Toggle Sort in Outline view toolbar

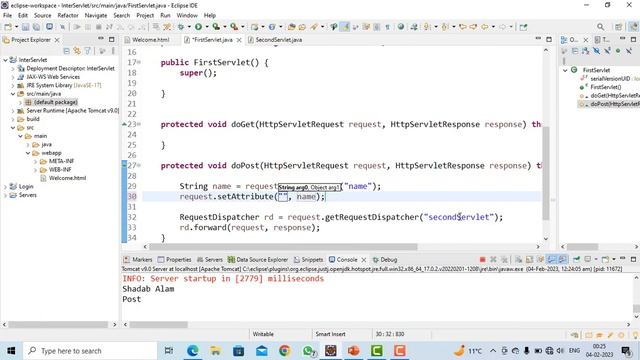586,51
